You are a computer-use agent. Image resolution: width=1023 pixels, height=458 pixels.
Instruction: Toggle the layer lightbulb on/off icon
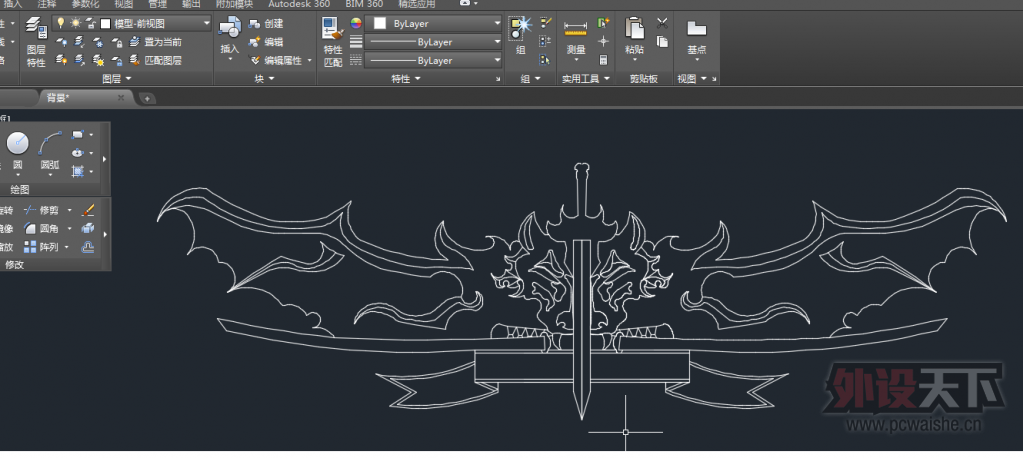pyautogui.click(x=61, y=23)
